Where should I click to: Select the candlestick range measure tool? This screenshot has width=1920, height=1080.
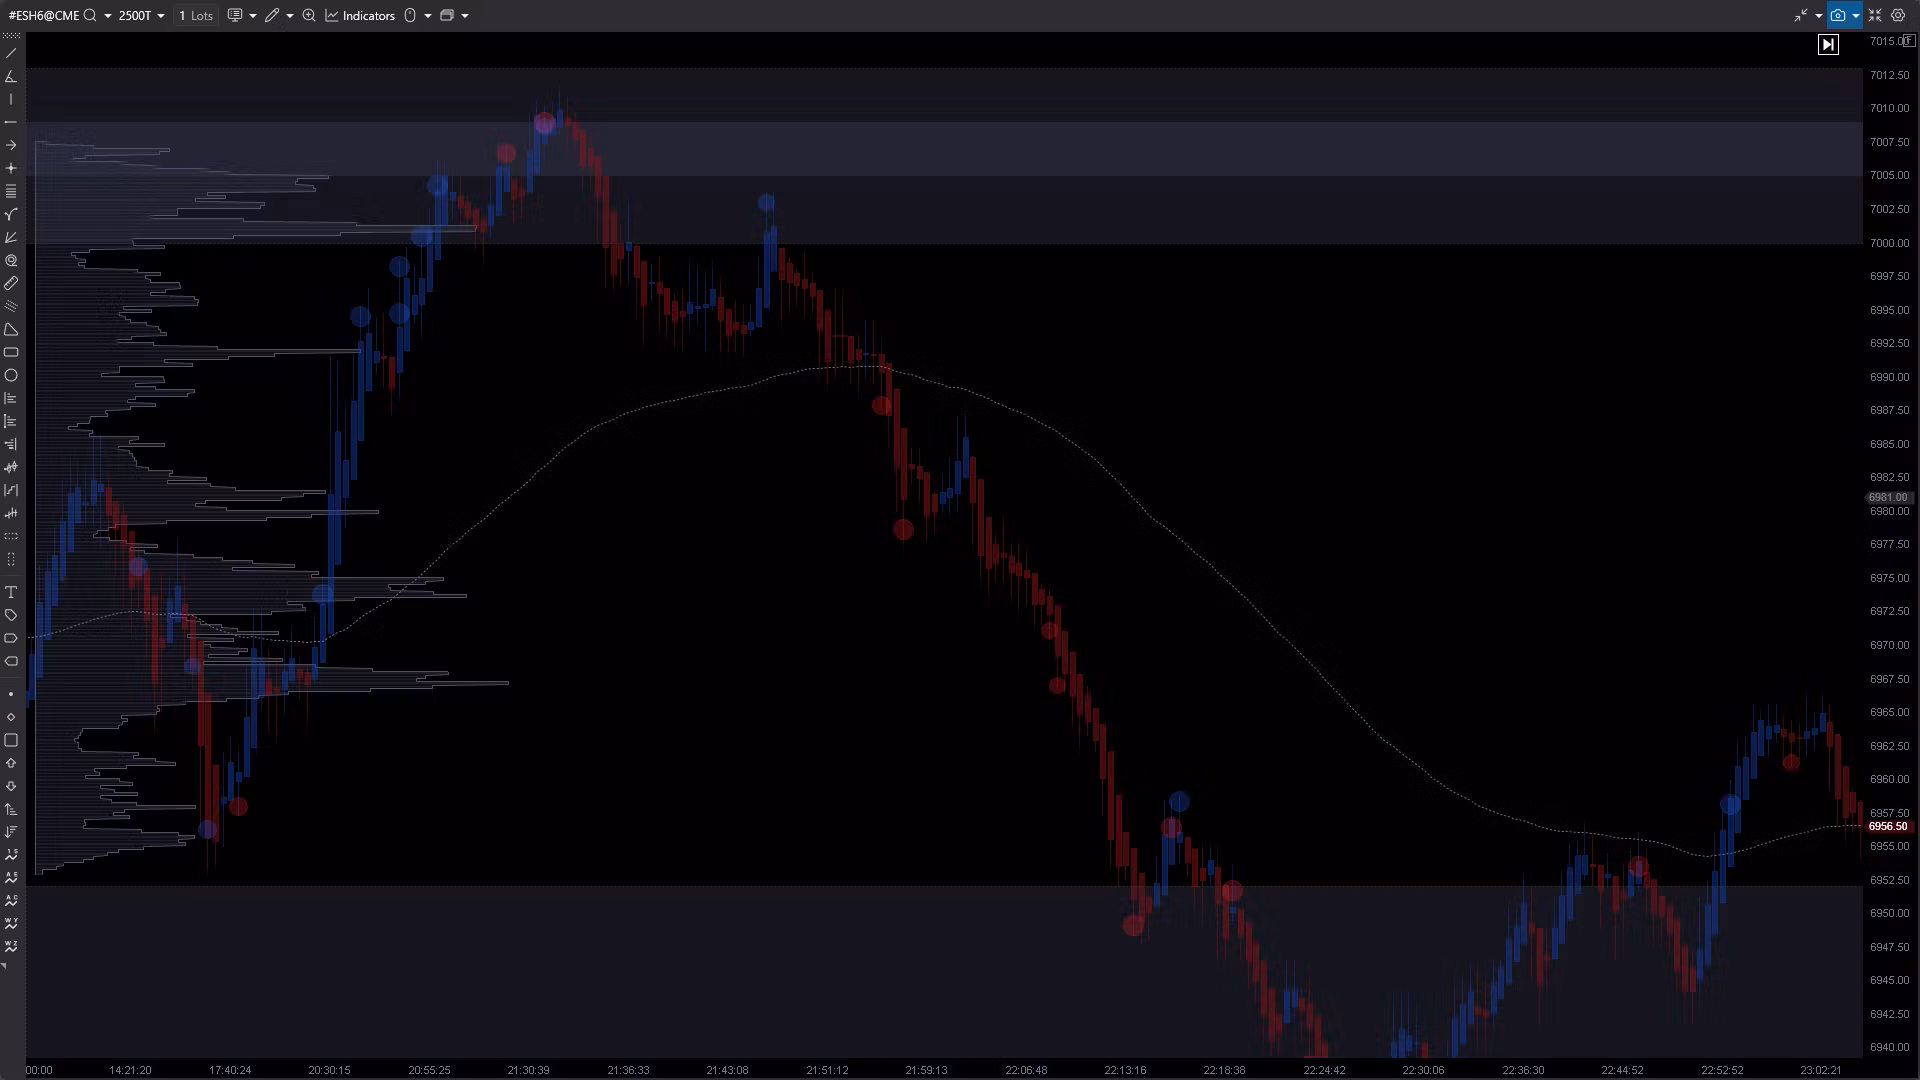coord(11,467)
